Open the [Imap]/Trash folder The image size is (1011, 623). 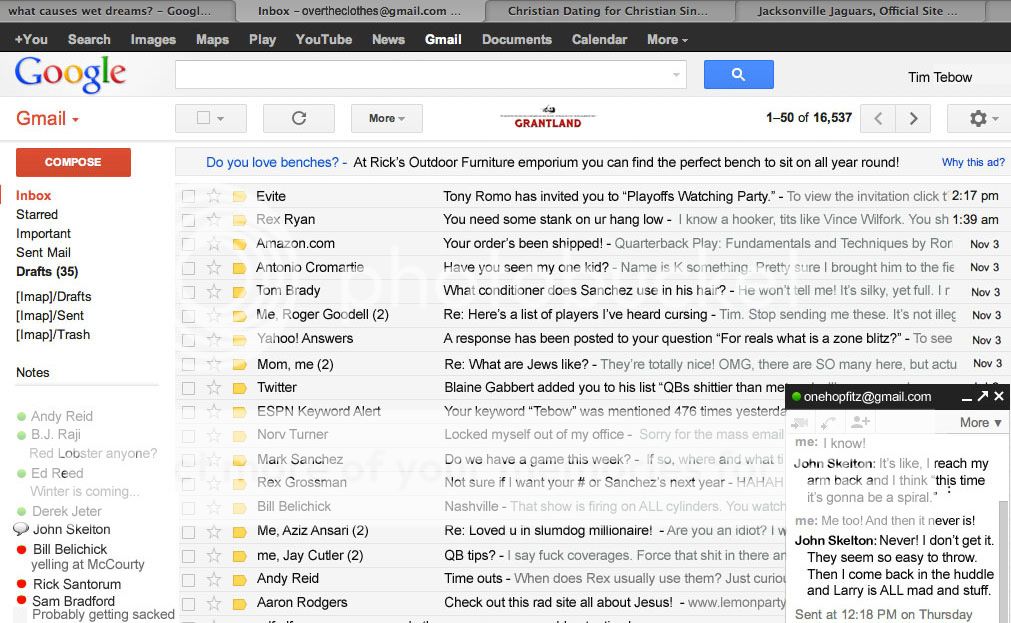coord(53,334)
